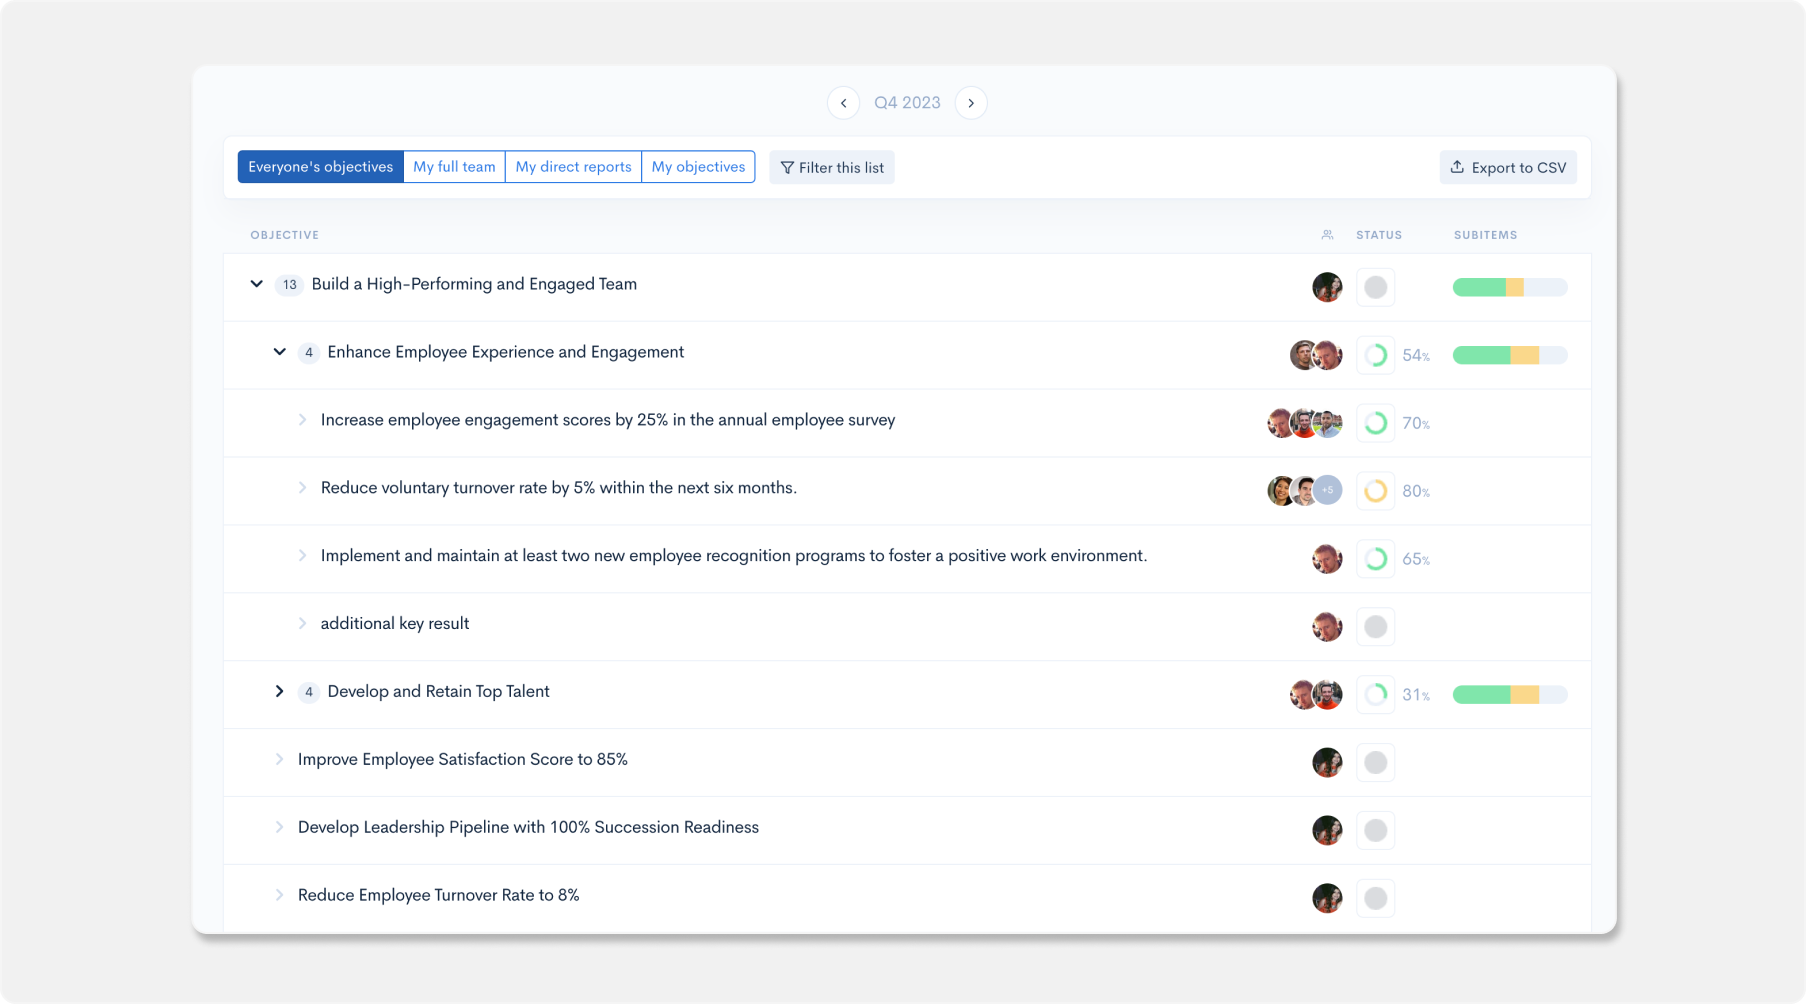Switch to the My full team tab
1806x1004 pixels.
[x=453, y=166]
